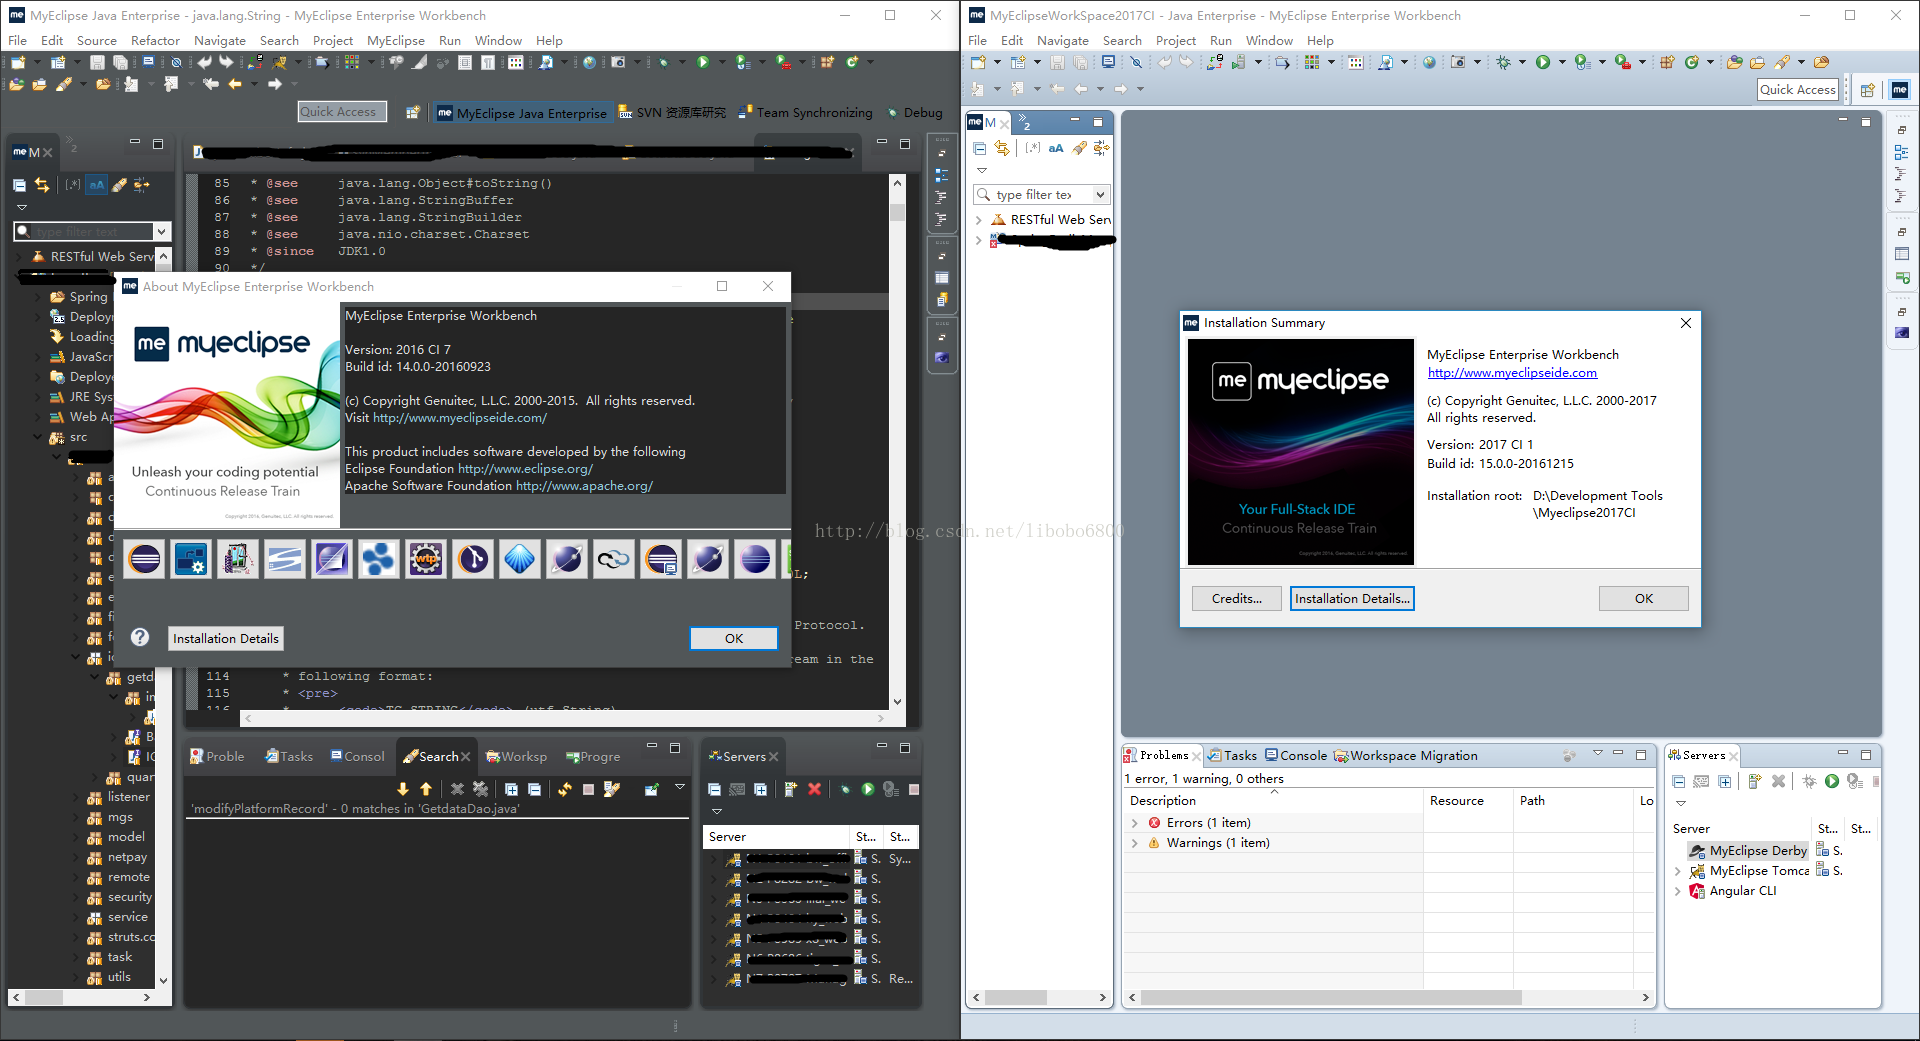
Task: Switch to Workspace Migration tab
Action: coord(1406,756)
